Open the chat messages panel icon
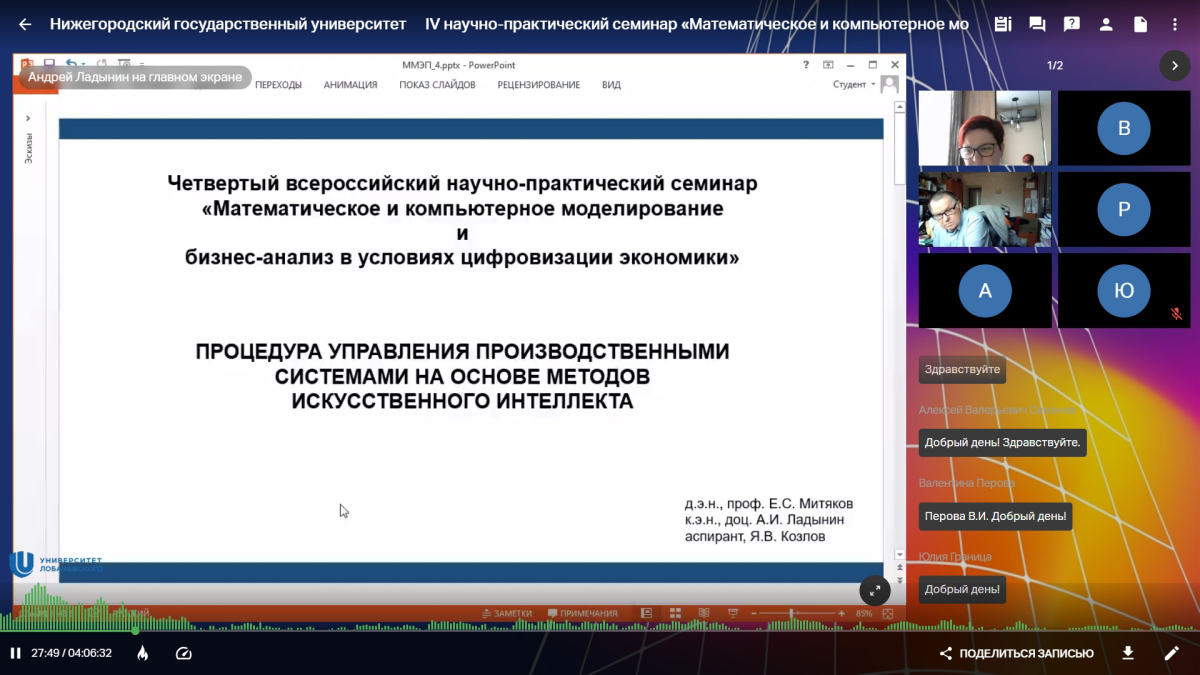This screenshot has height=675, width=1200. (1037, 24)
